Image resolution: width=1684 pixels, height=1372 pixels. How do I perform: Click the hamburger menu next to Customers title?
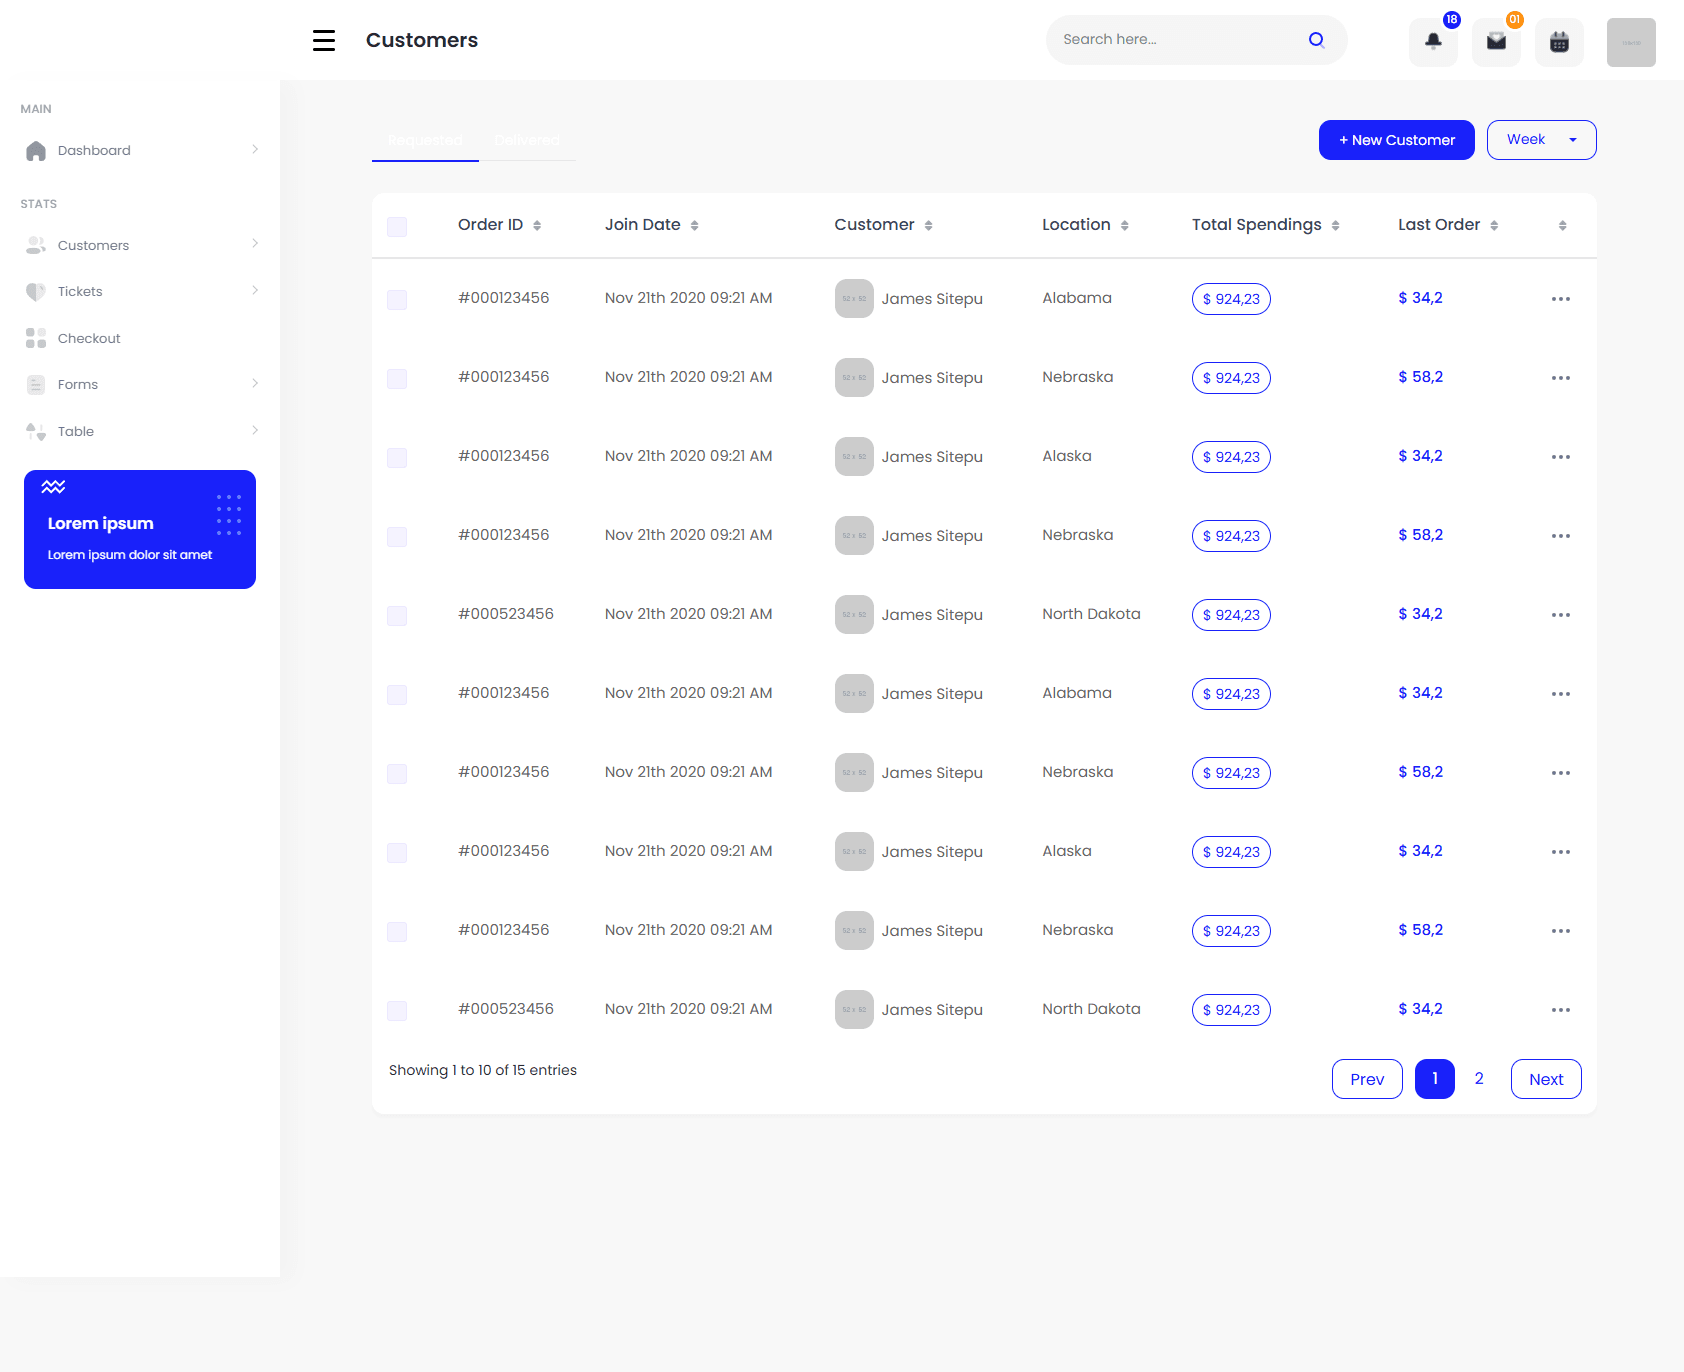click(x=323, y=40)
